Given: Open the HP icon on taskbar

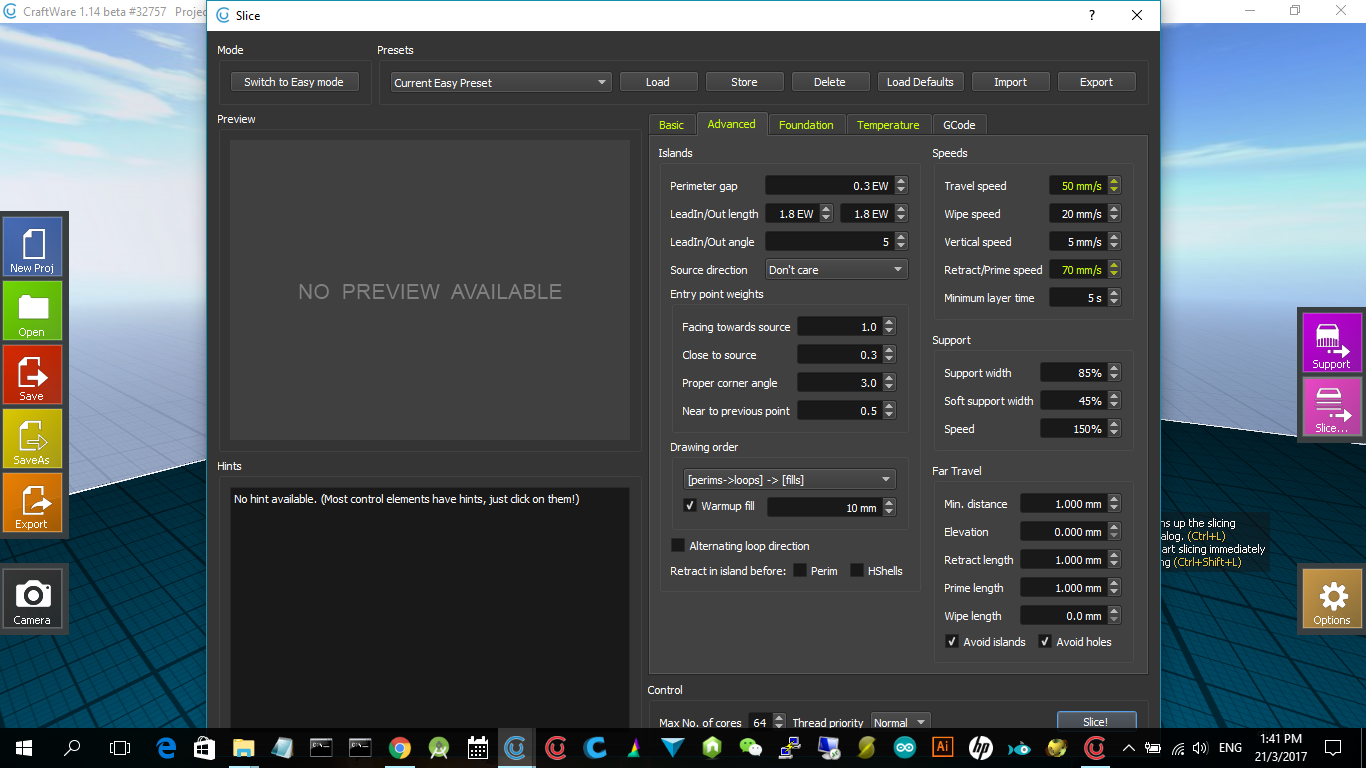Looking at the screenshot, I should (x=981, y=747).
